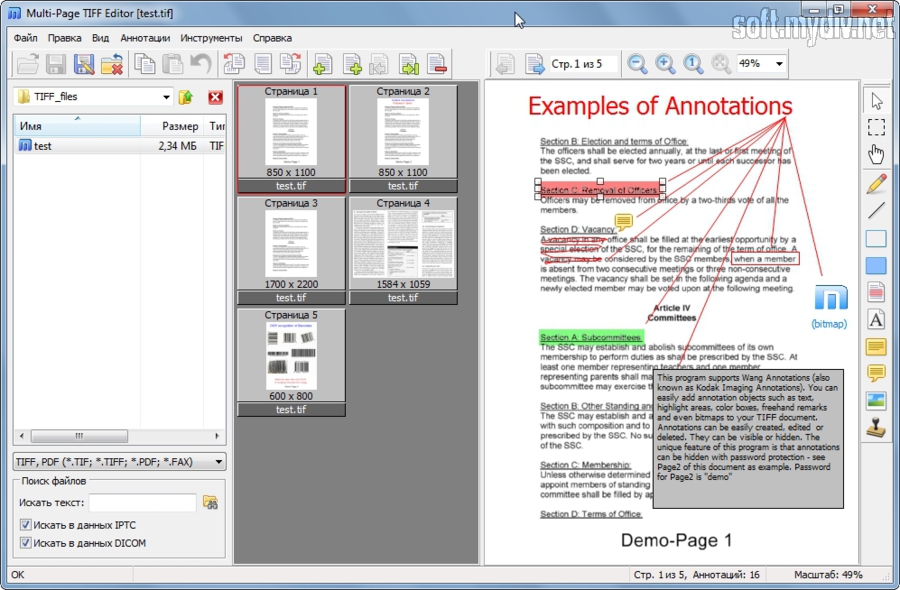Select the Страница 4 thumbnail
This screenshot has height=590, width=900.
[403, 251]
